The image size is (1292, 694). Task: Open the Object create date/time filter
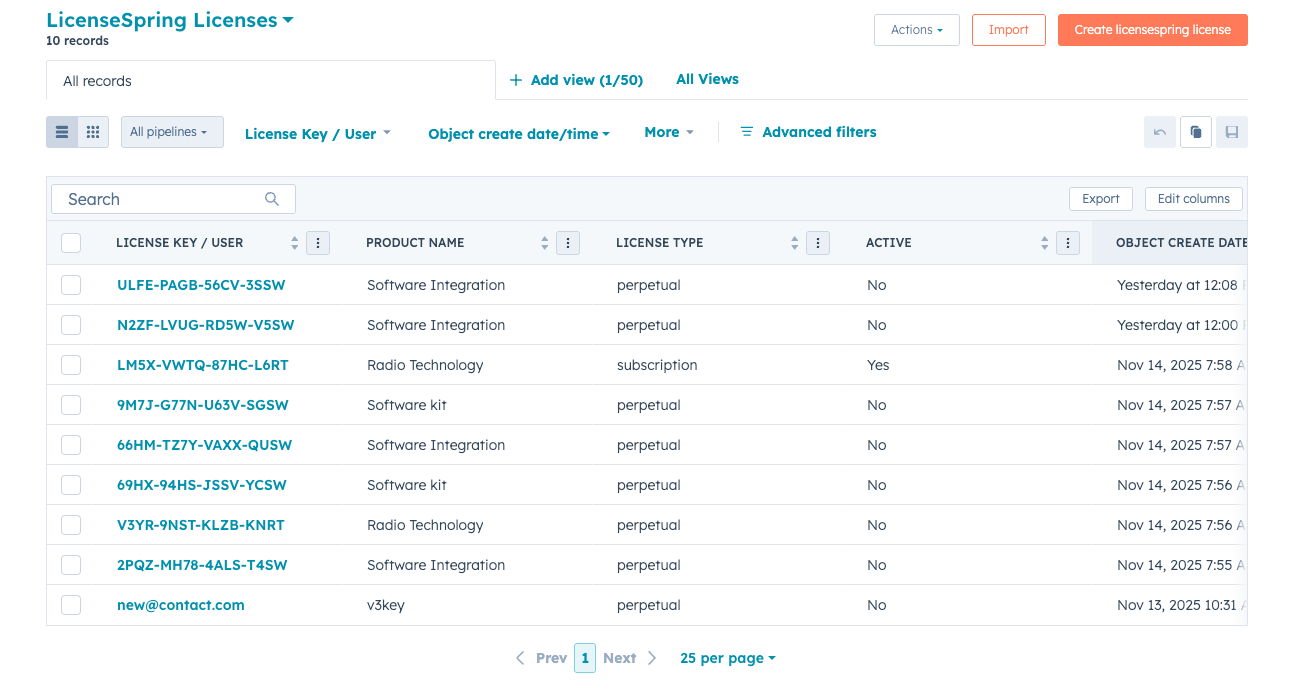click(518, 134)
